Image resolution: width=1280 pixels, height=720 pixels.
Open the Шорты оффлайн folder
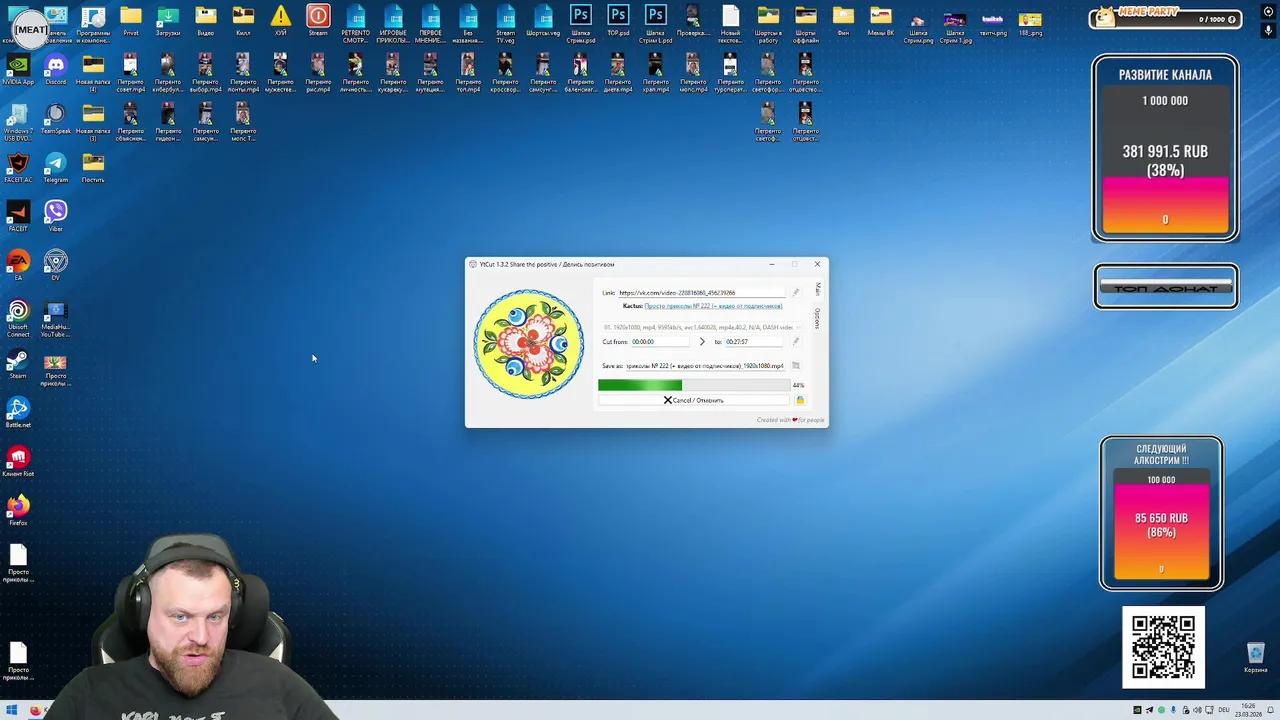(x=806, y=24)
